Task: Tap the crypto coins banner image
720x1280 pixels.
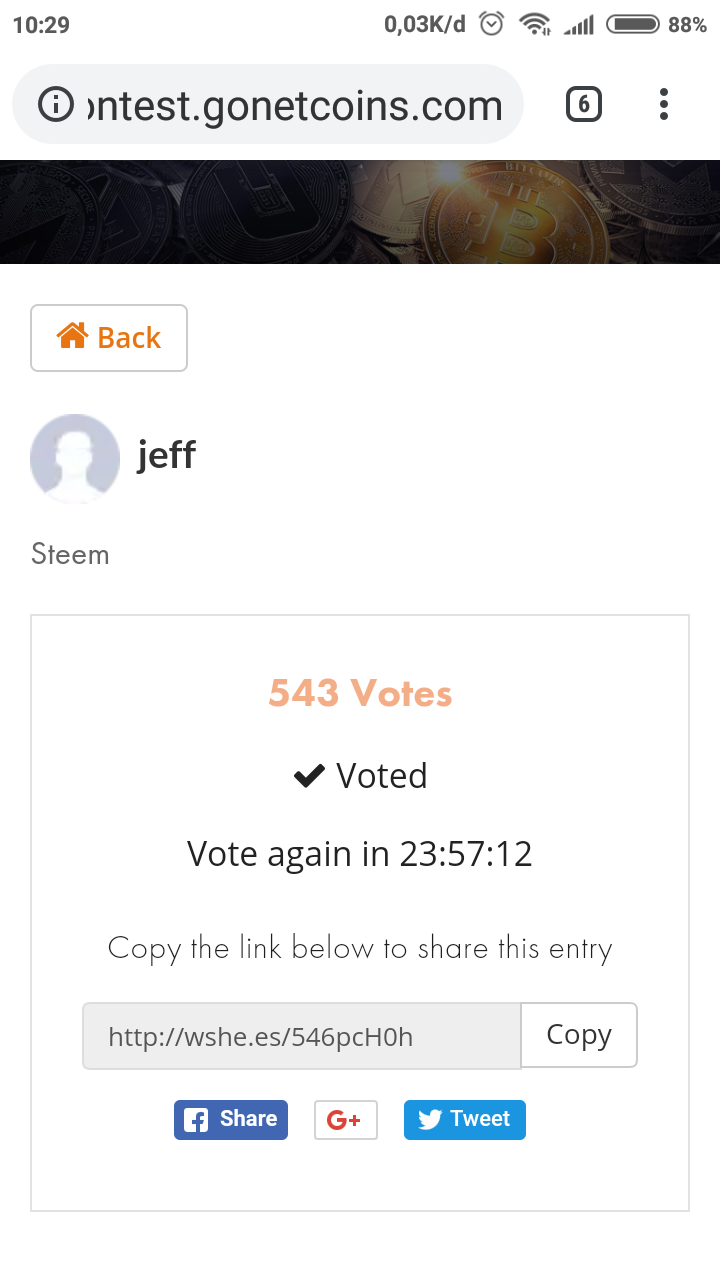Action: 360,212
